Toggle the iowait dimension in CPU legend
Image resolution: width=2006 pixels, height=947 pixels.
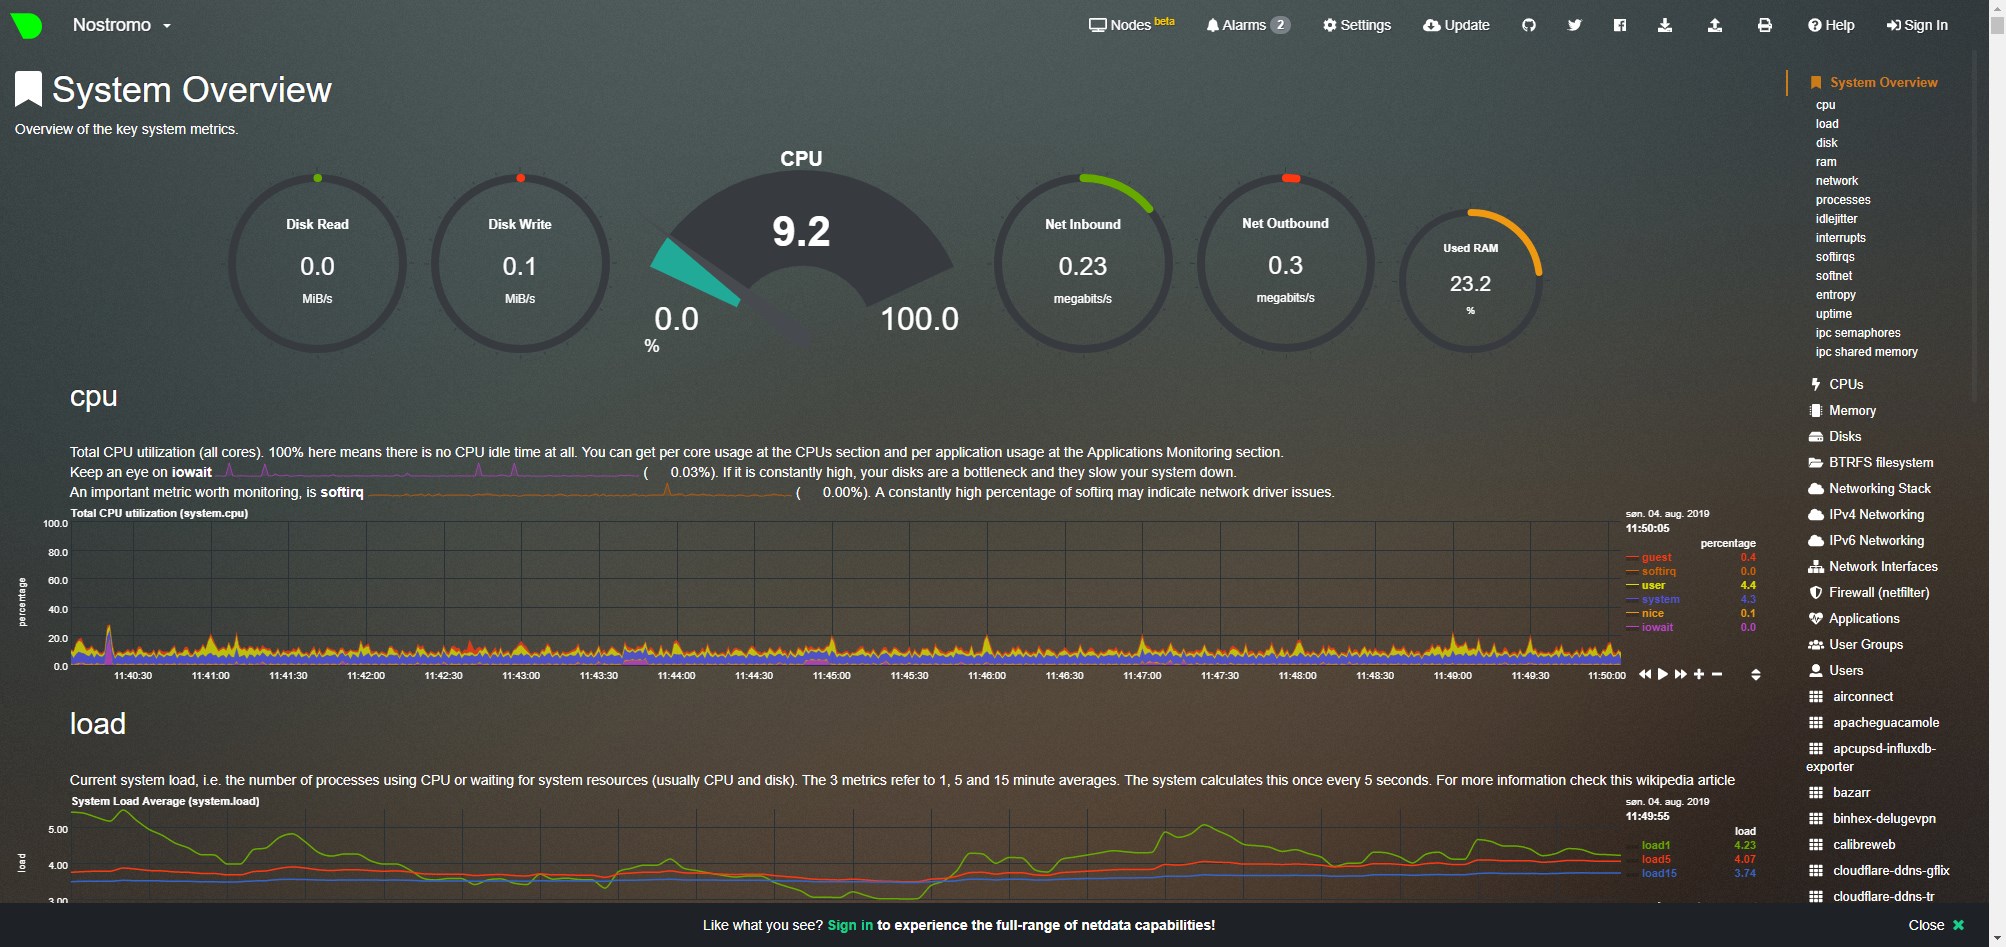[1656, 628]
